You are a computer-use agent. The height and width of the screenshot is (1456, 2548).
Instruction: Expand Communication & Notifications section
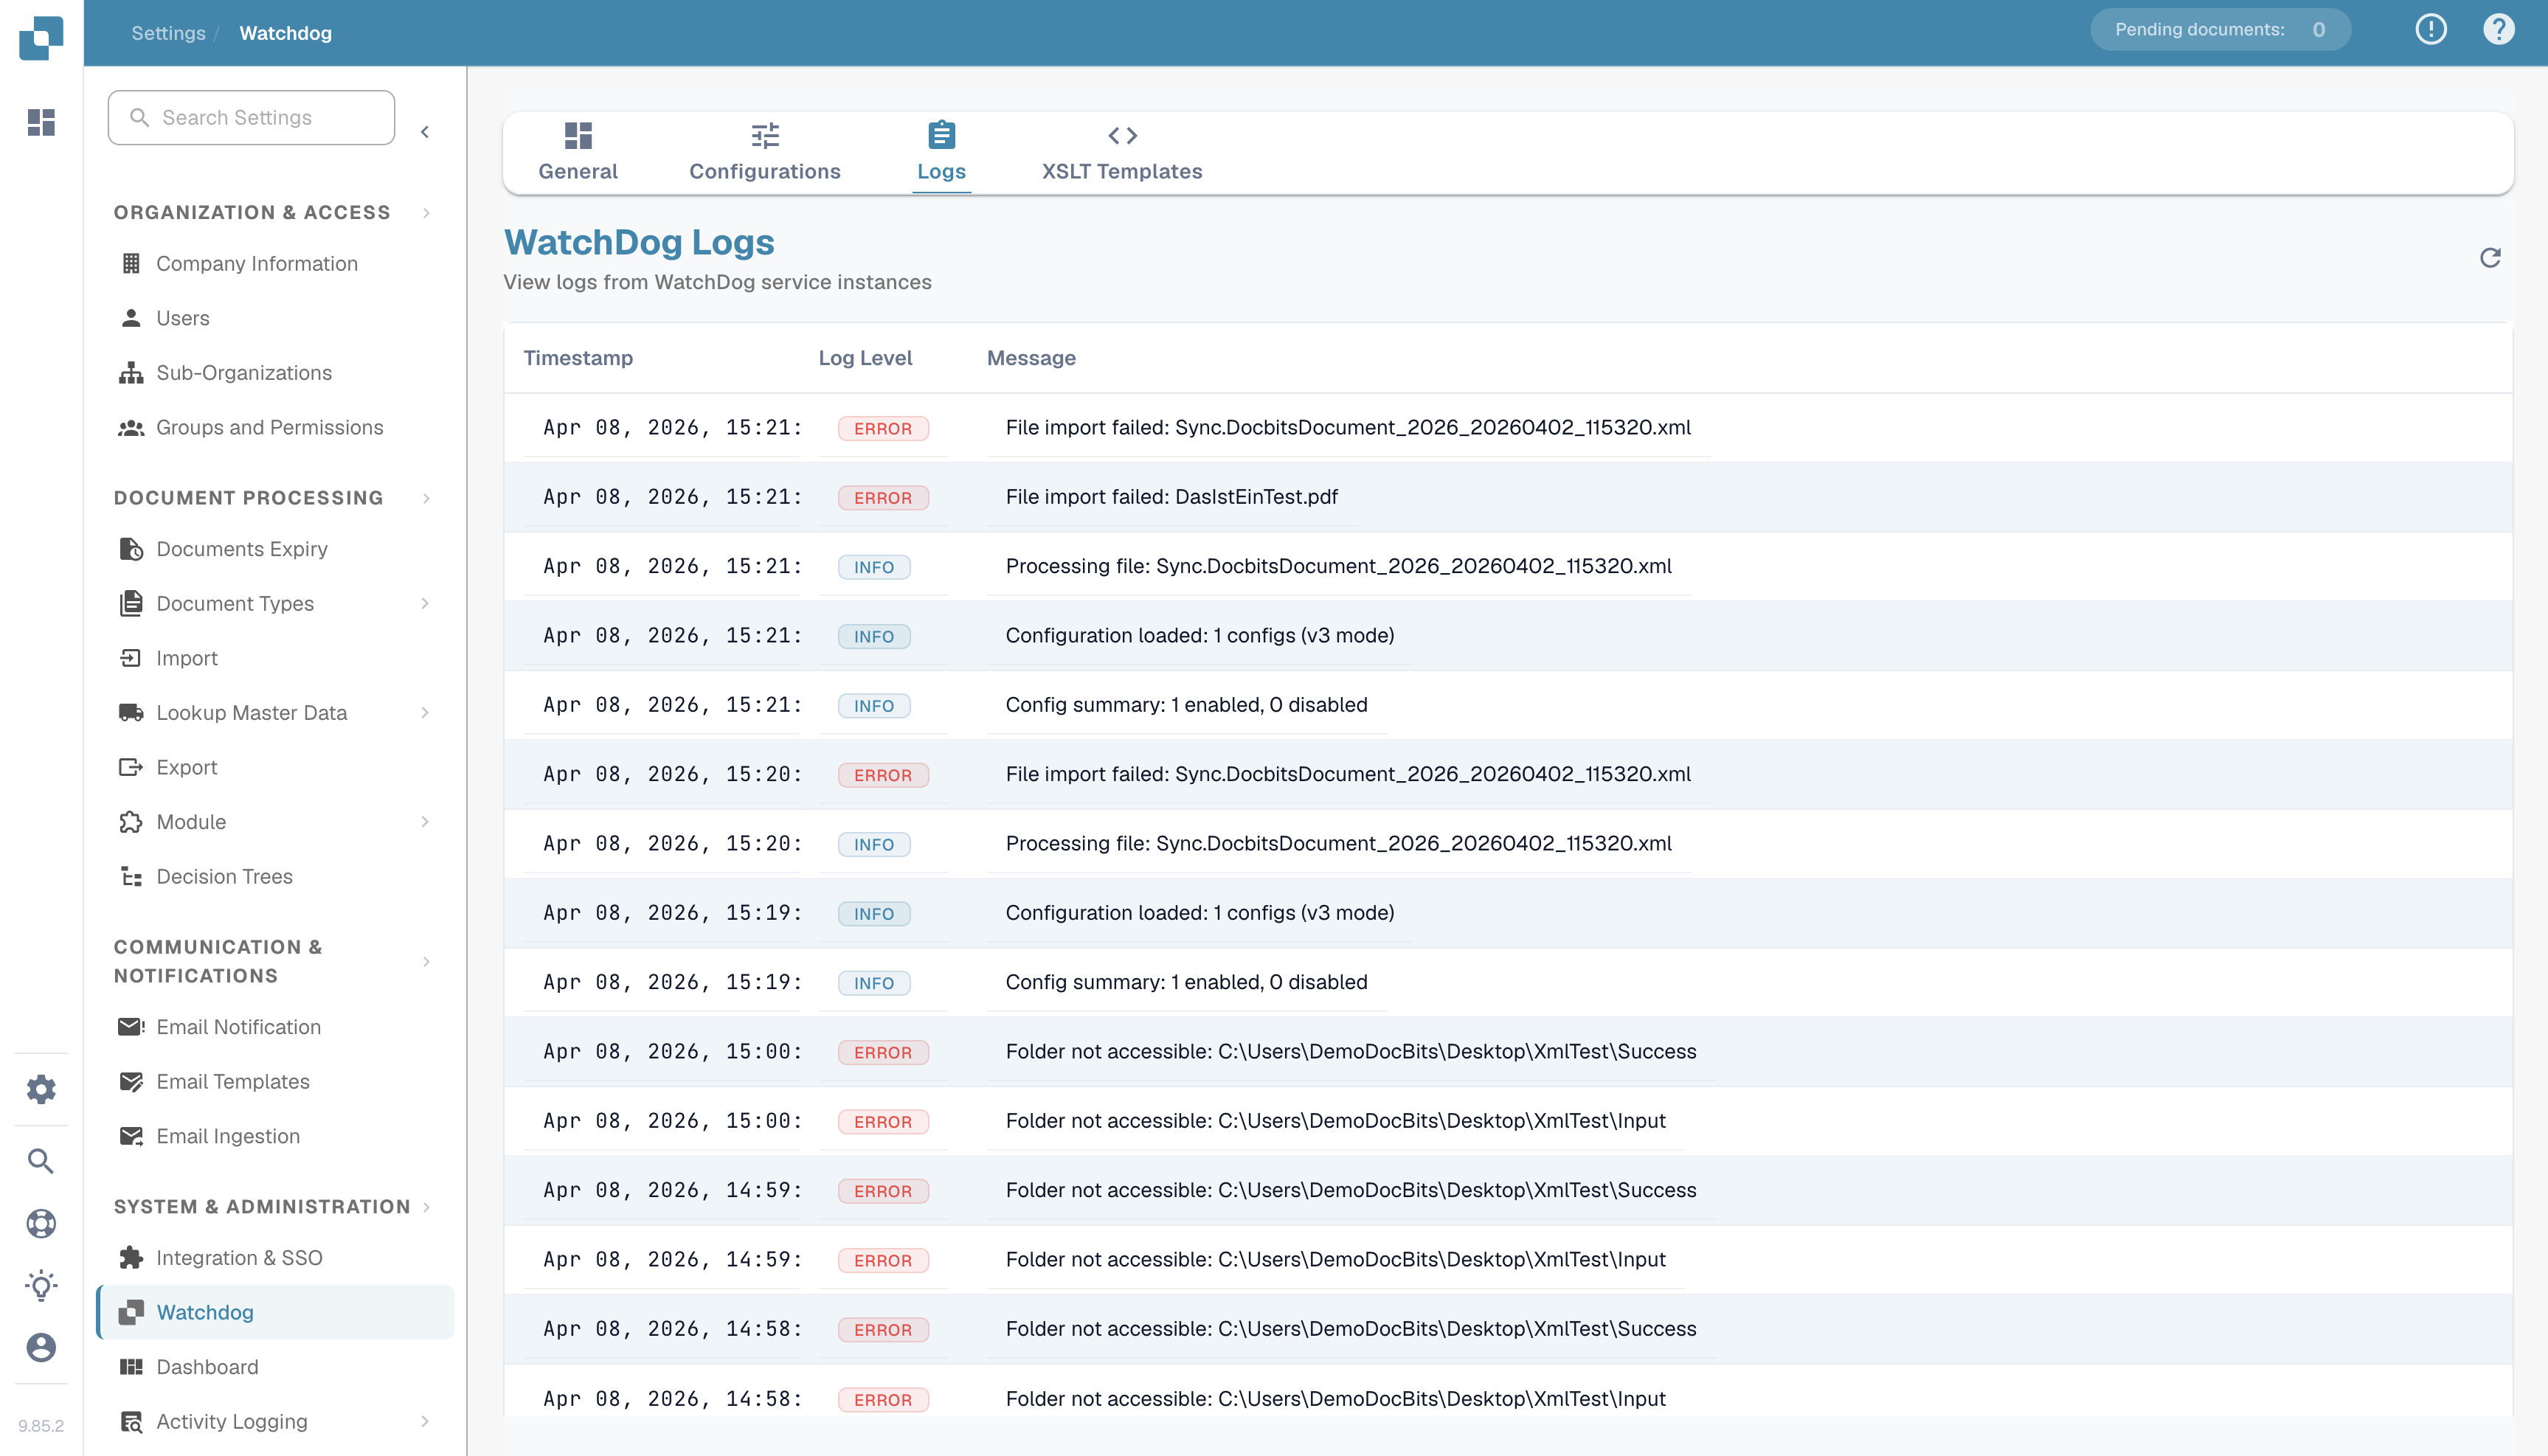[426, 961]
